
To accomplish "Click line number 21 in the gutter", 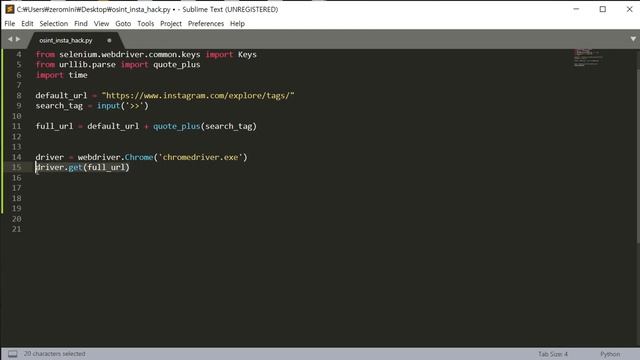I will pos(16,229).
